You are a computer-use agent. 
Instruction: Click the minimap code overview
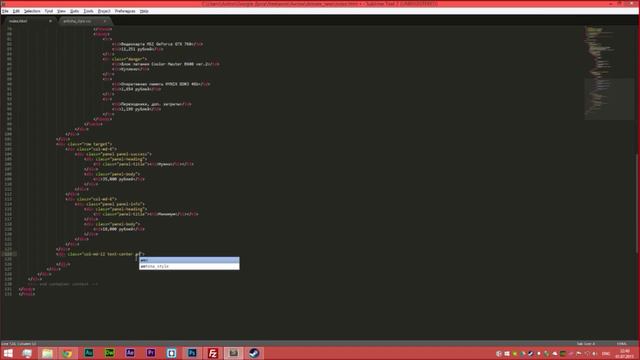pyautogui.click(x=609, y=73)
